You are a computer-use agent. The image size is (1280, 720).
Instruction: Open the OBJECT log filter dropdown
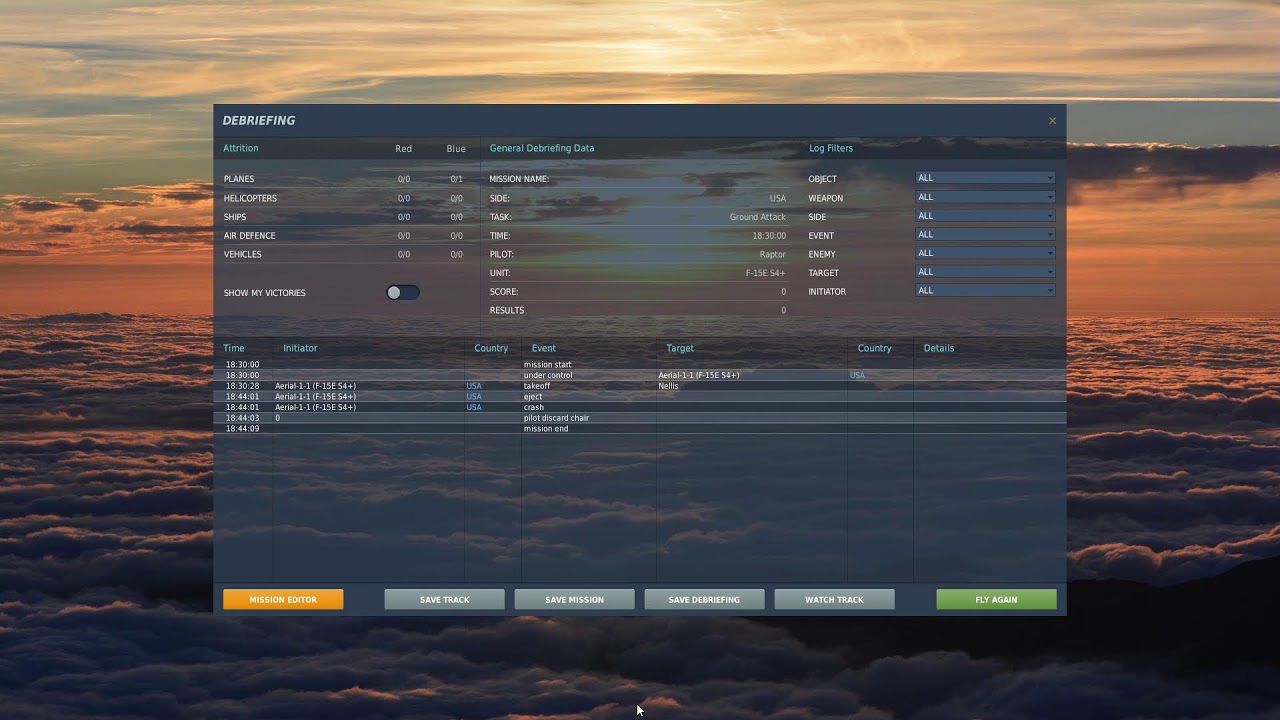985,178
